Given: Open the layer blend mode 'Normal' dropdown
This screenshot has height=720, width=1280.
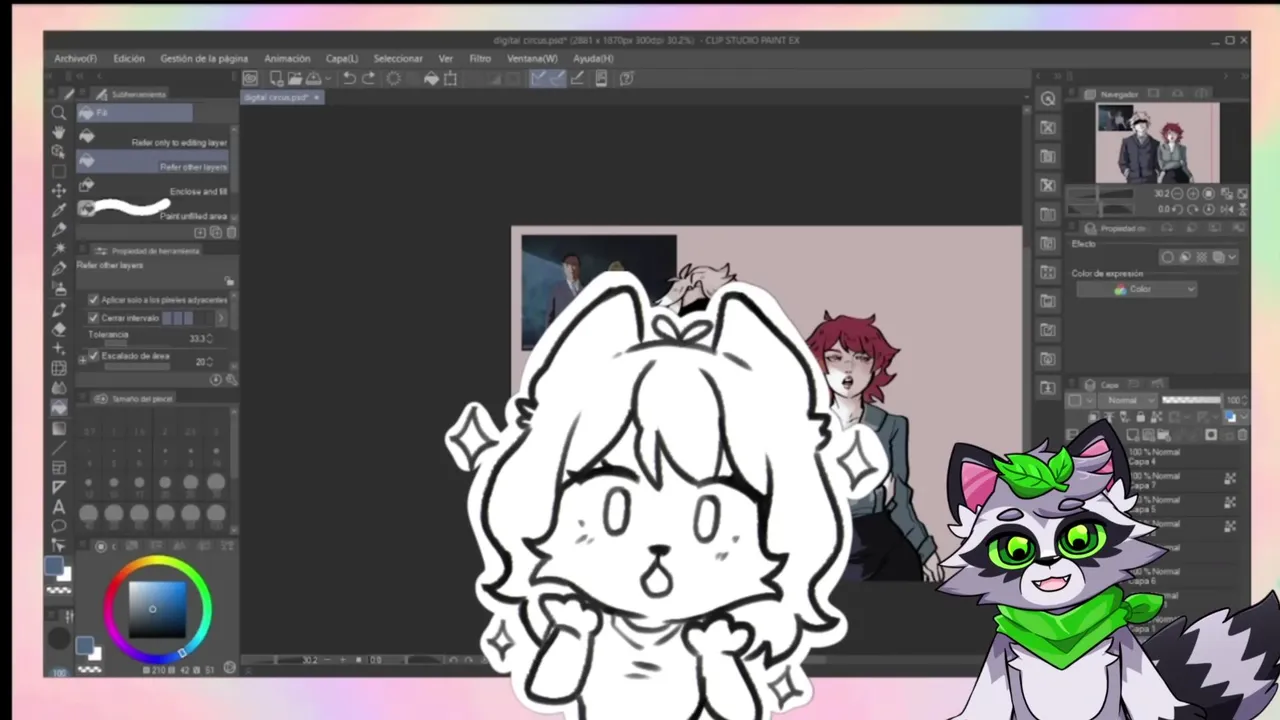Looking at the screenshot, I should 1129,400.
